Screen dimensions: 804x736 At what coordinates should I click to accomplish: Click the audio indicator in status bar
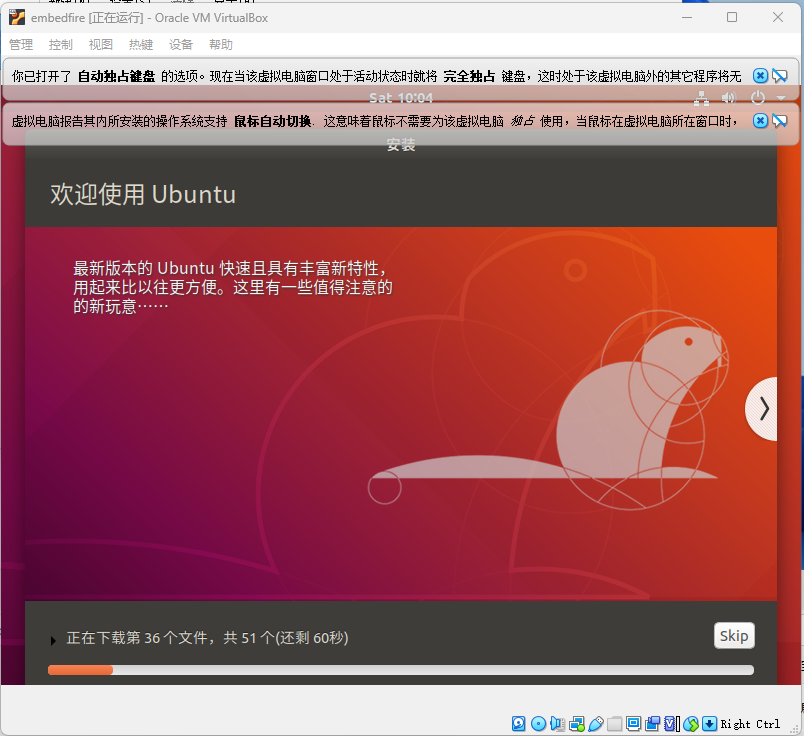pyautogui.click(x=557, y=724)
